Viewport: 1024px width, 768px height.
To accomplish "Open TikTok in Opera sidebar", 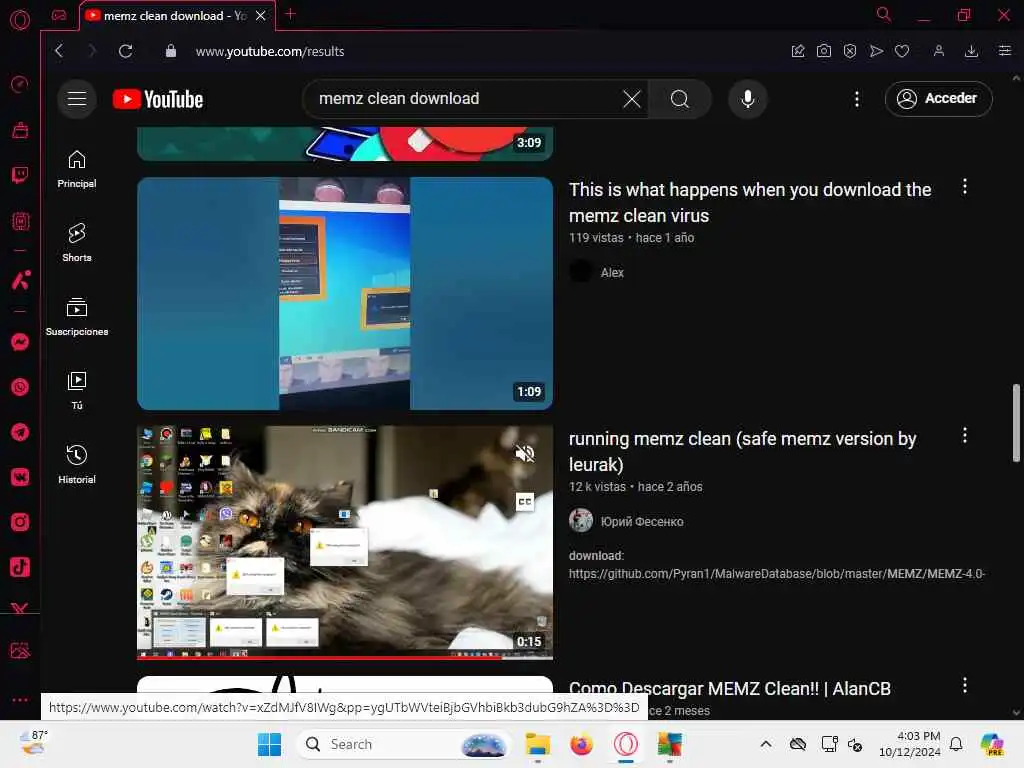I will pos(20,567).
